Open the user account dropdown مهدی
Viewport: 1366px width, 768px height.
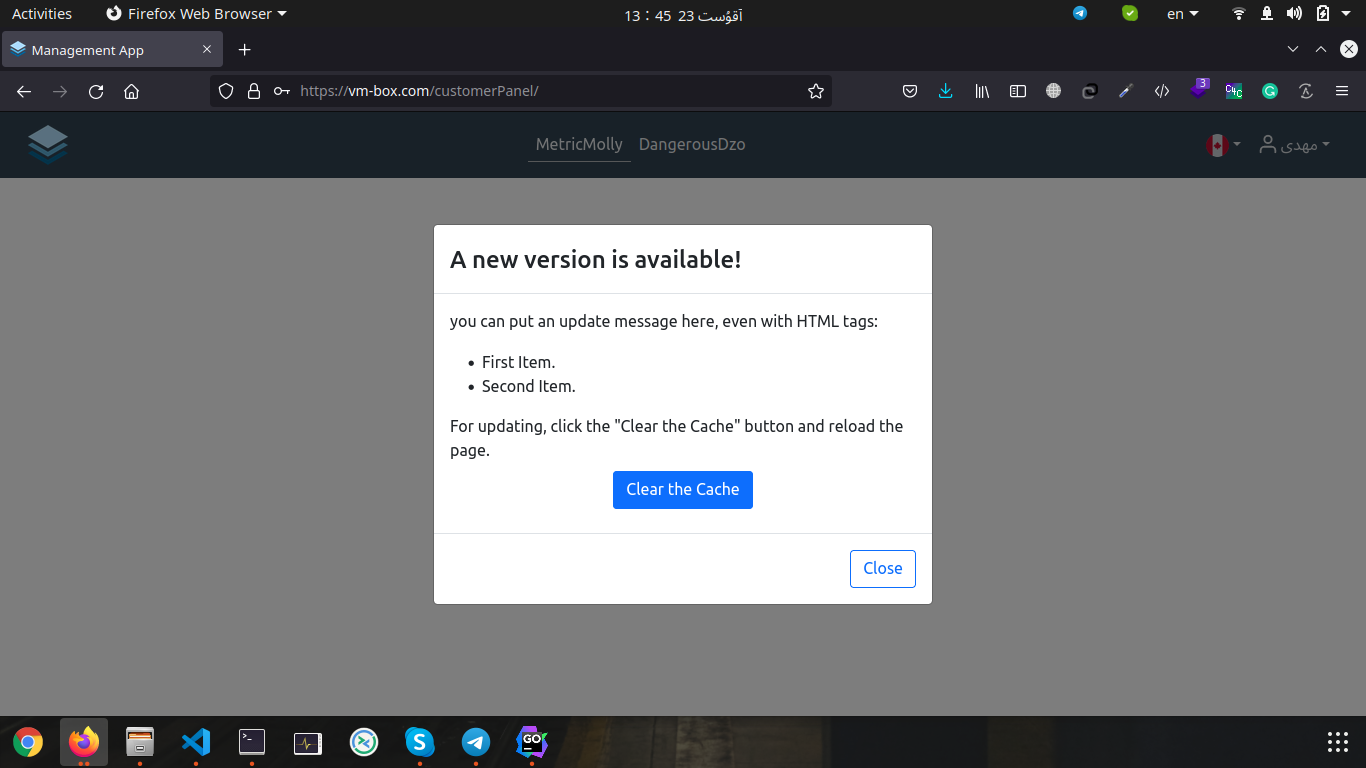tap(1294, 145)
